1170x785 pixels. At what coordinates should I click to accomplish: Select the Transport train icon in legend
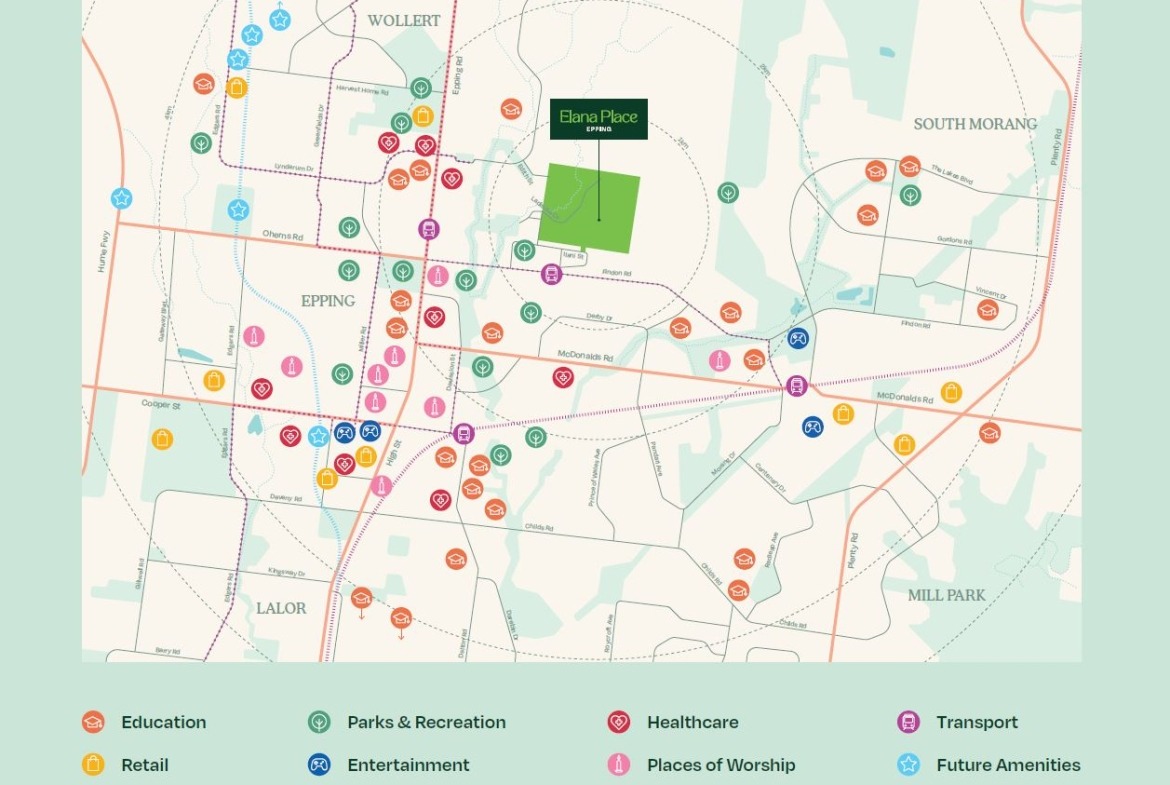tap(909, 722)
